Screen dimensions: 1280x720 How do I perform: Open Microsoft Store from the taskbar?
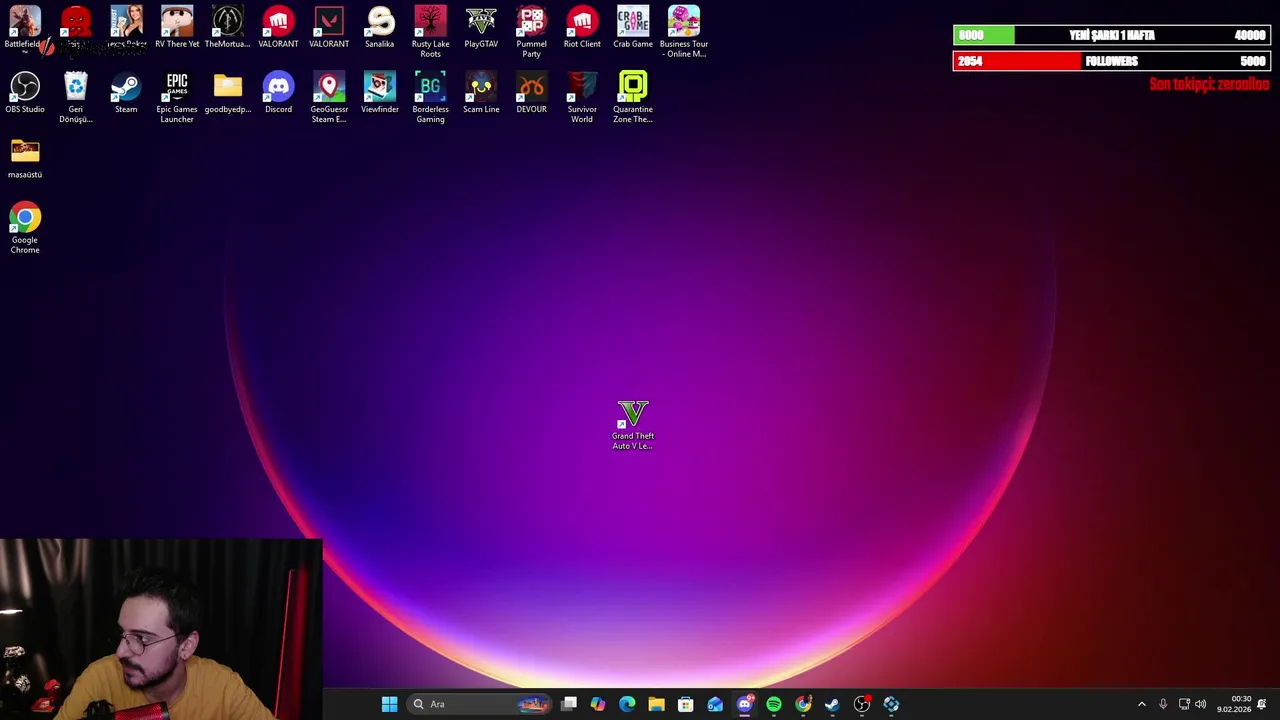685,704
